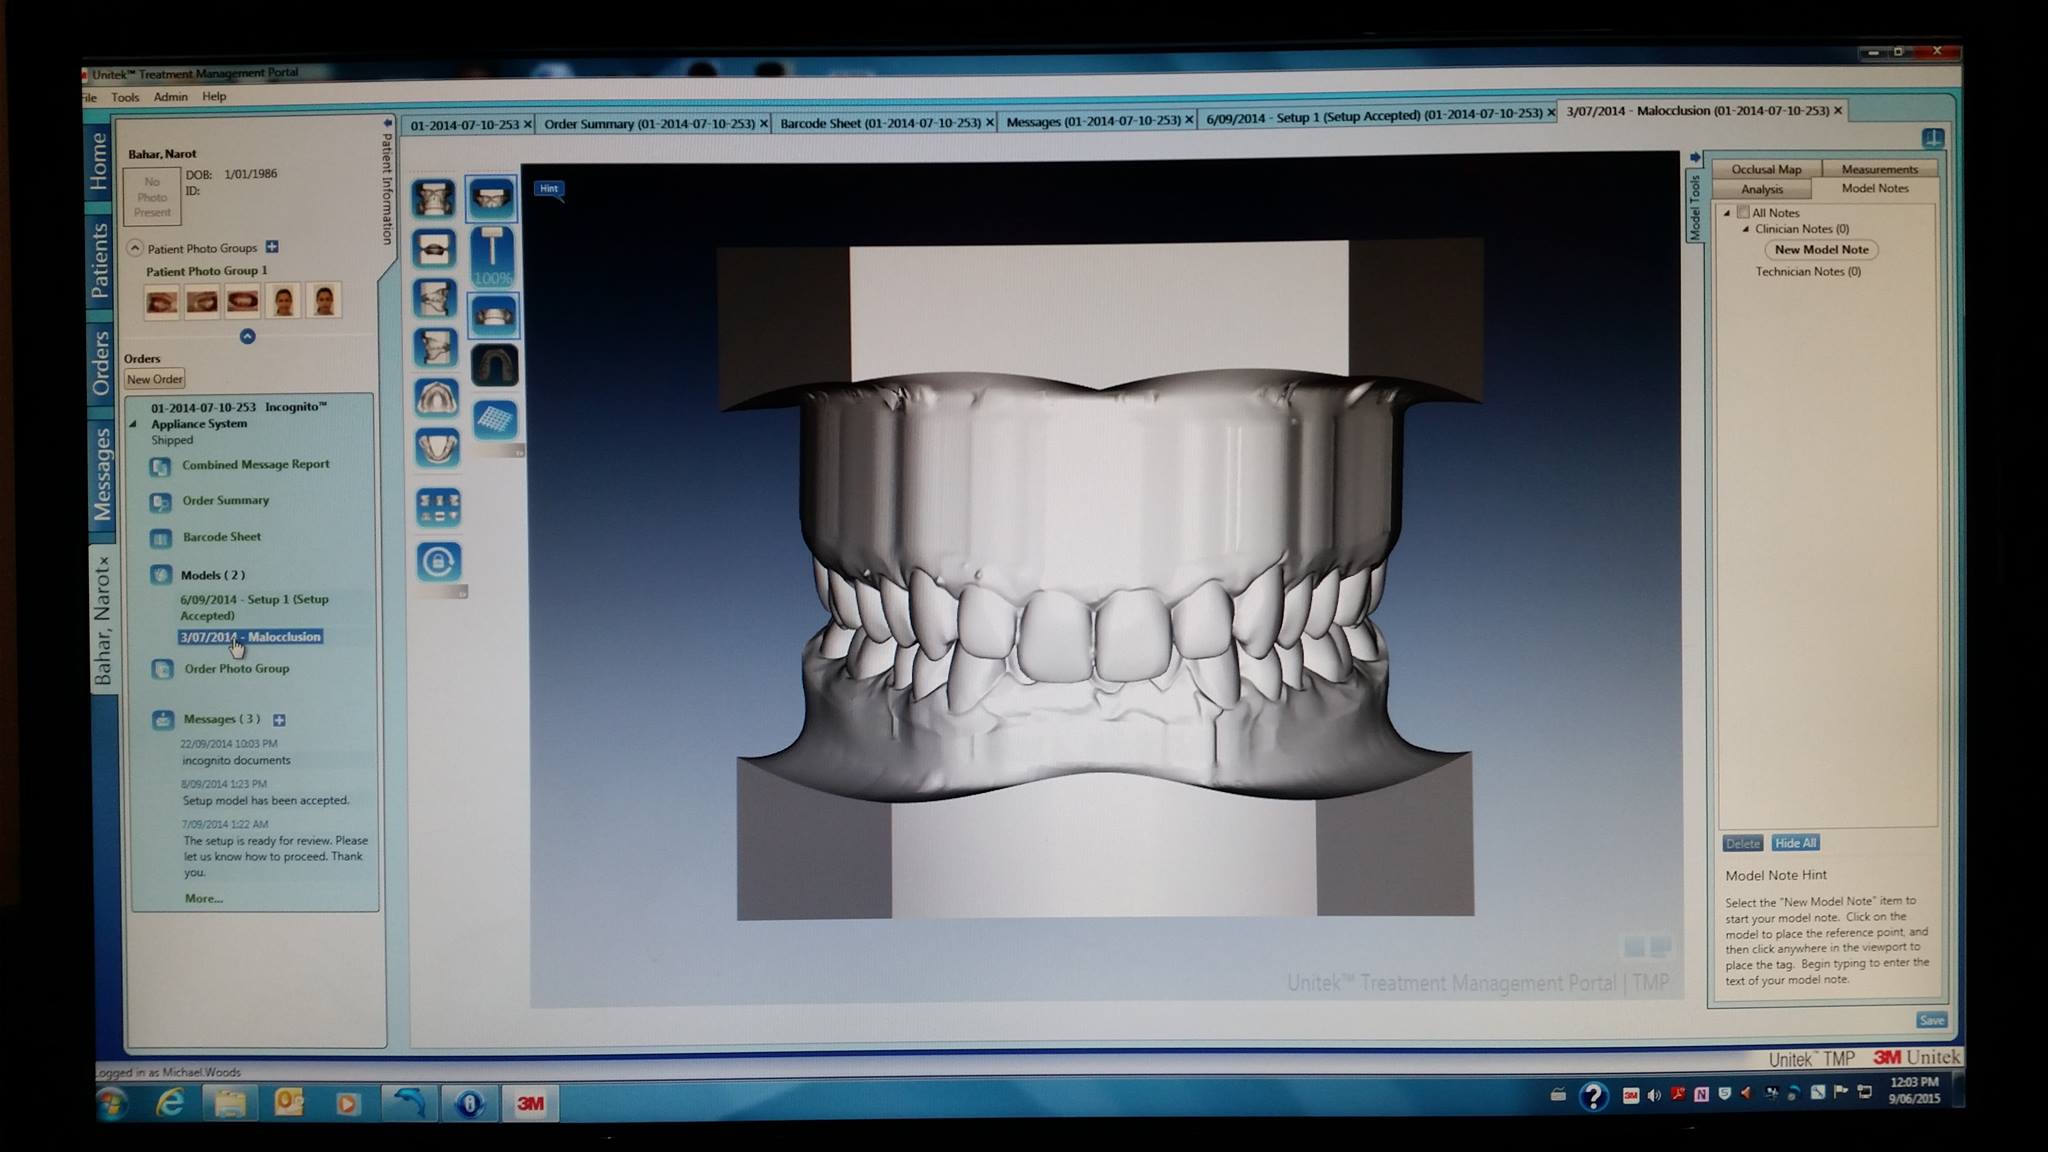Go to the Orders sidebar tab
This screenshot has width=2048, height=1152.
coord(101,363)
